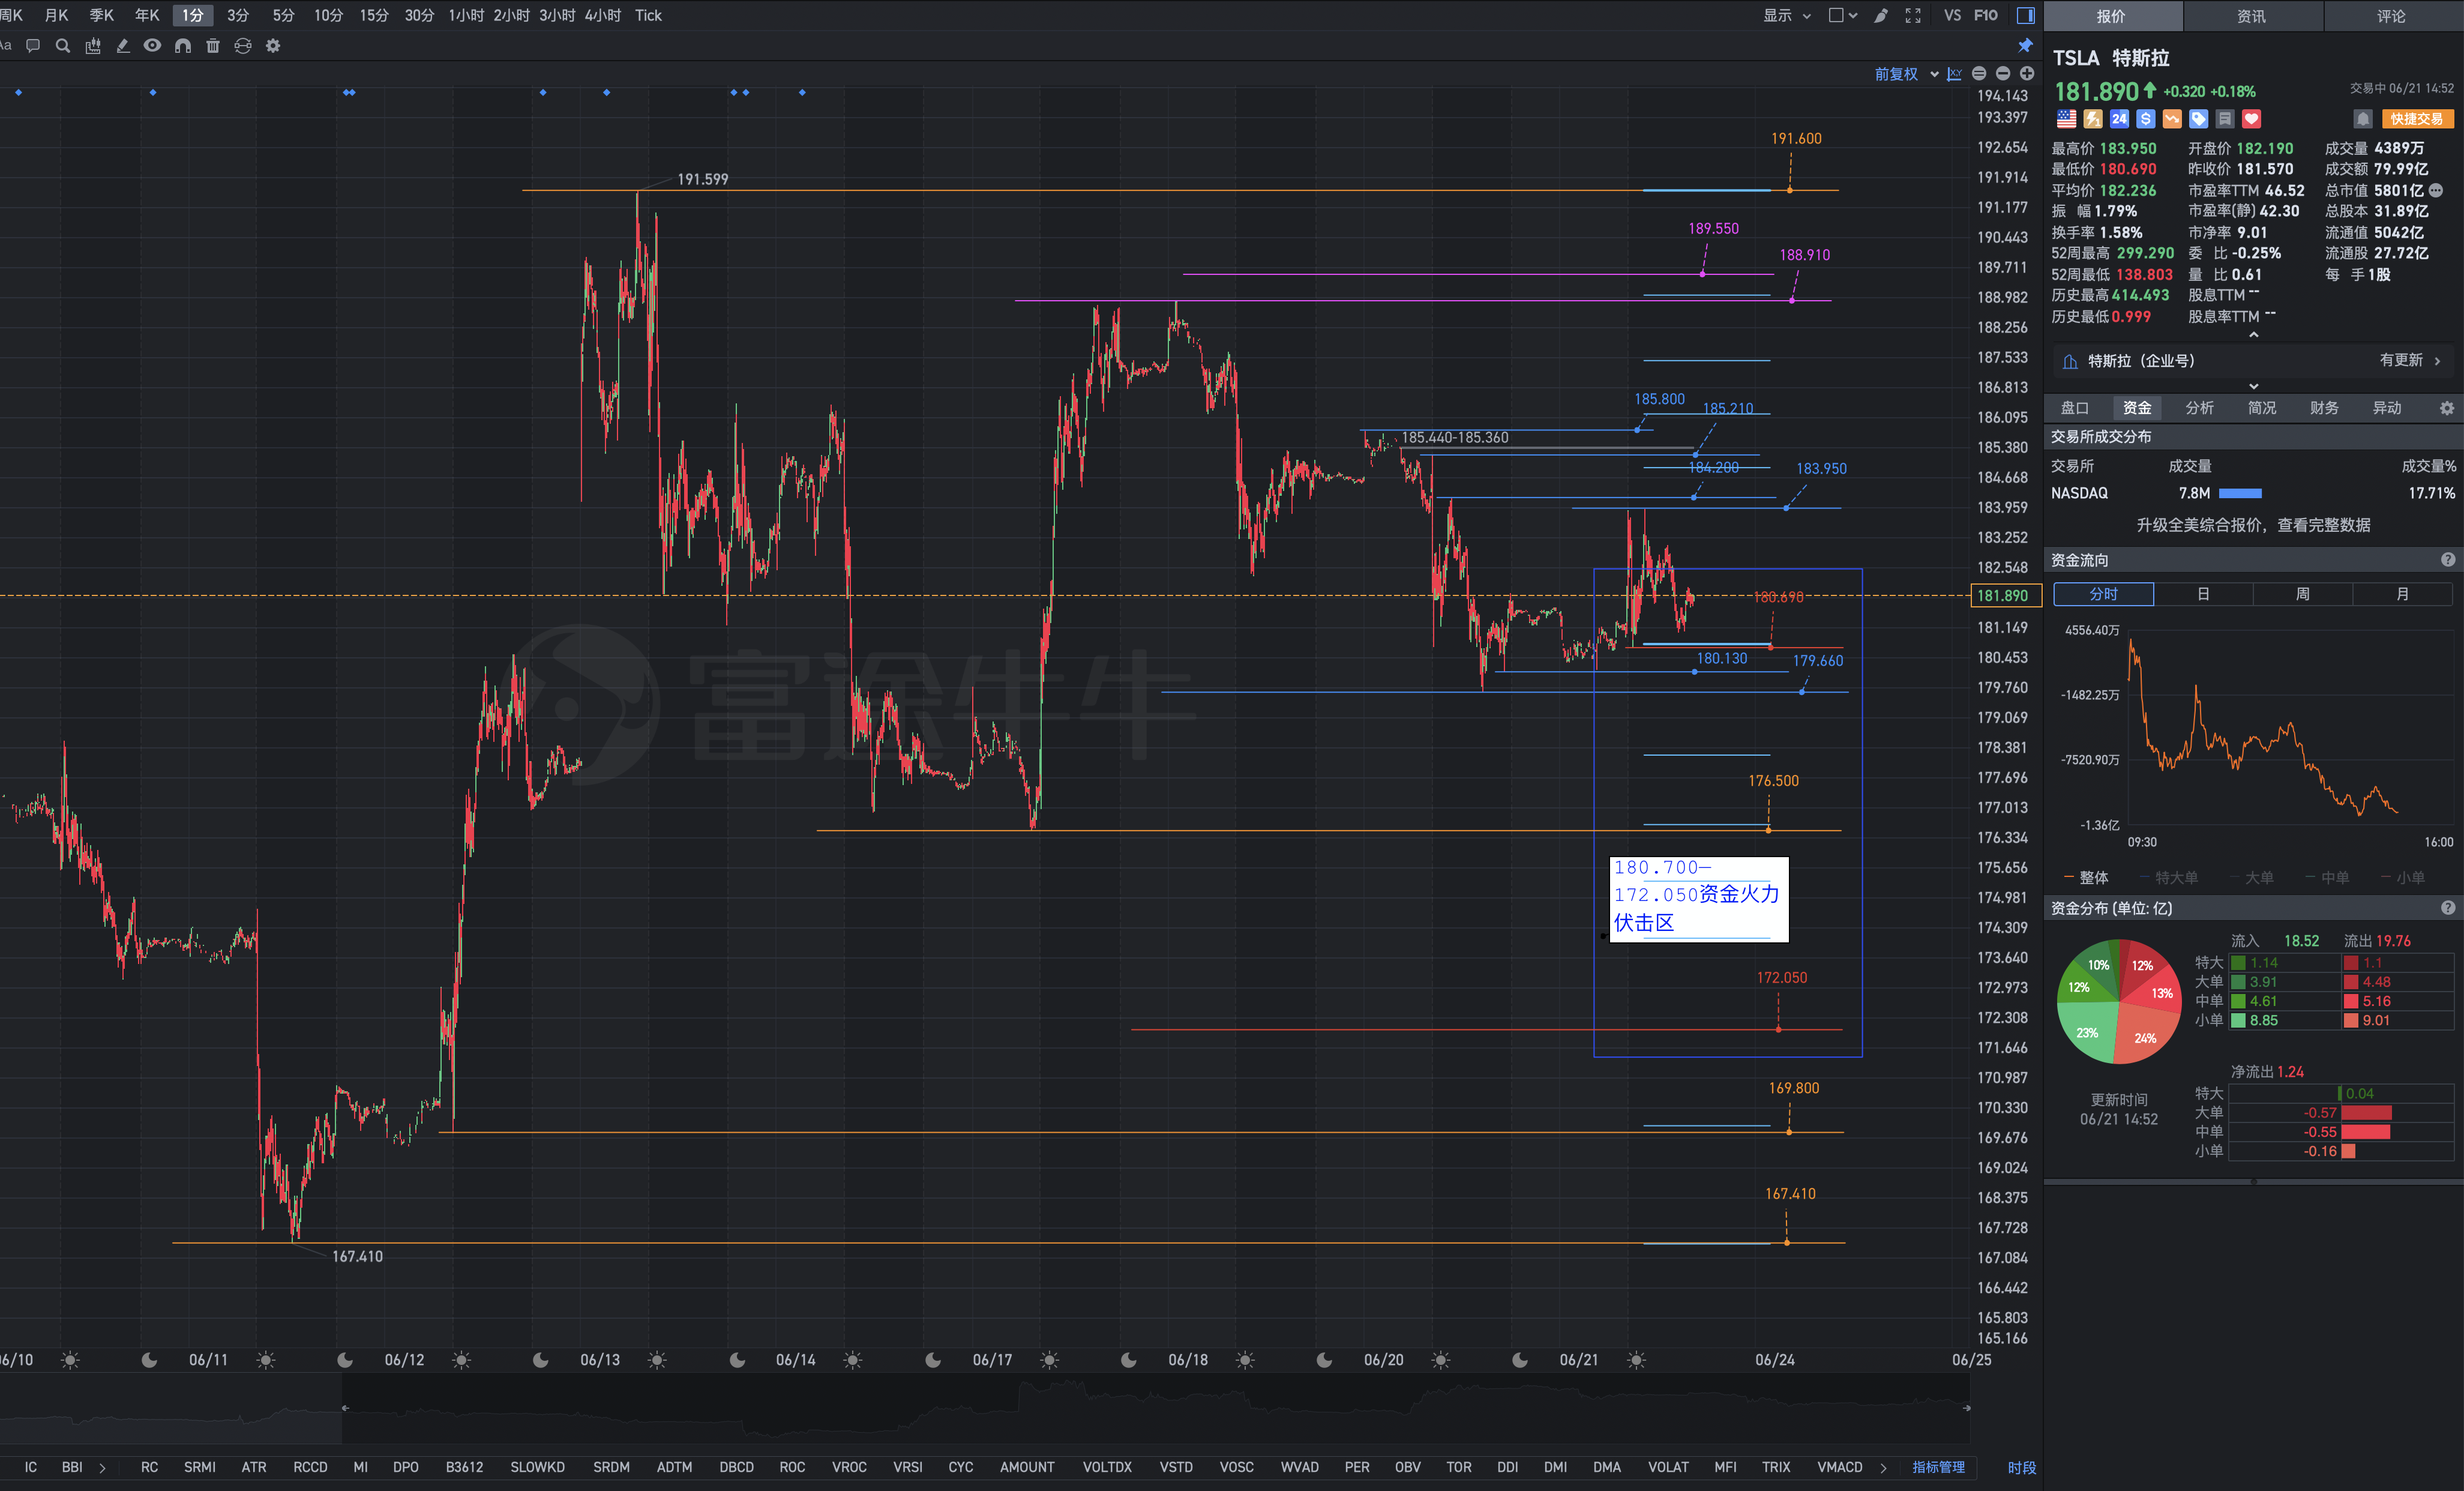Click the F10 company info button

1986,15
